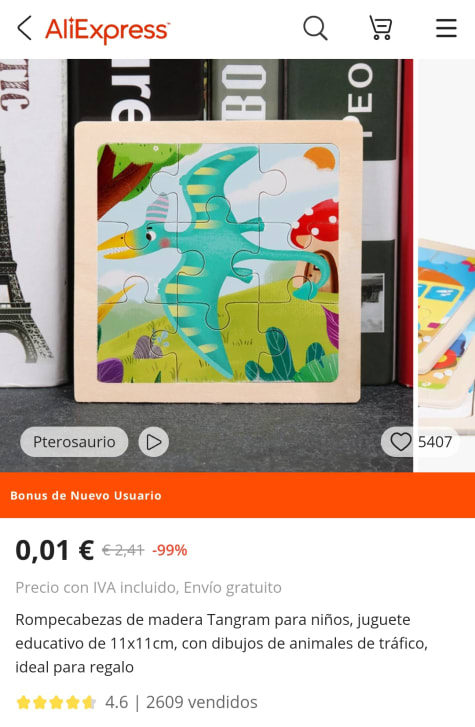Open the yellow star rating
475x727 pixels.
(56, 702)
